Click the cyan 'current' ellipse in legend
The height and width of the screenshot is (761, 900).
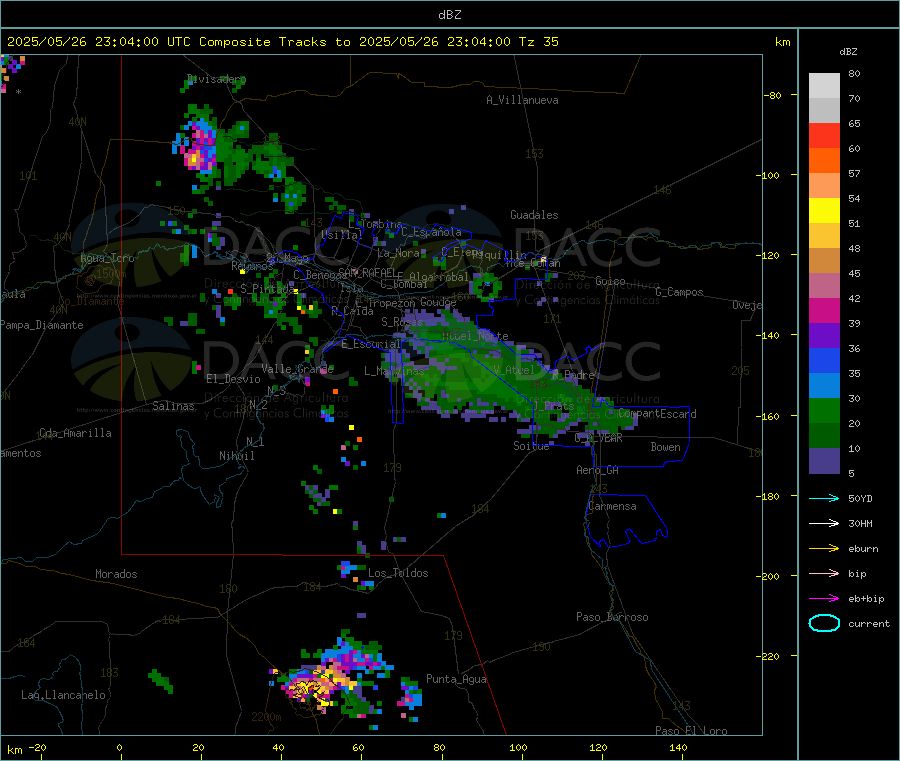point(824,623)
